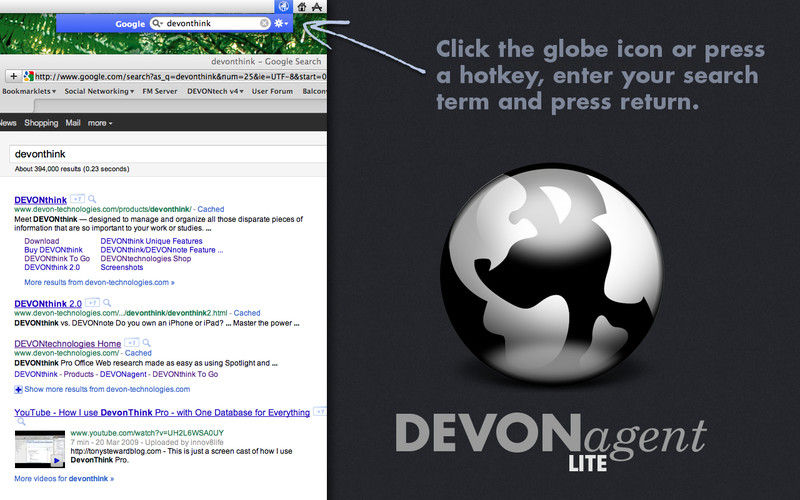This screenshot has width=800, height=500.
Task: Expand 'Show more results from devon-technologies.com'
Action: click(x=102, y=389)
